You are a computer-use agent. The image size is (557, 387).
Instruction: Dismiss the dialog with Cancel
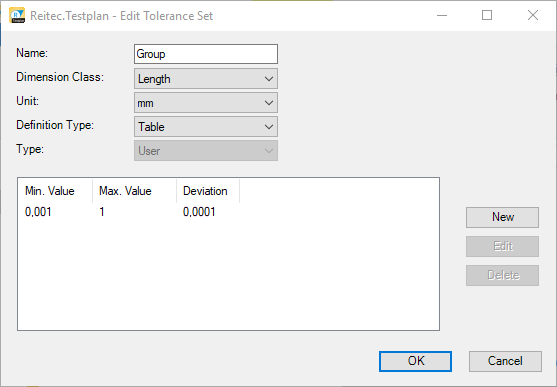(x=505, y=361)
